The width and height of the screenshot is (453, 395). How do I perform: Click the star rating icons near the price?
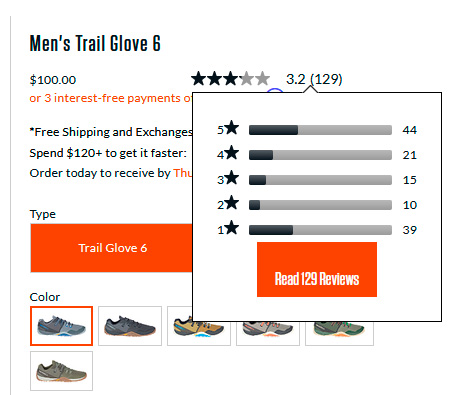pos(230,79)
